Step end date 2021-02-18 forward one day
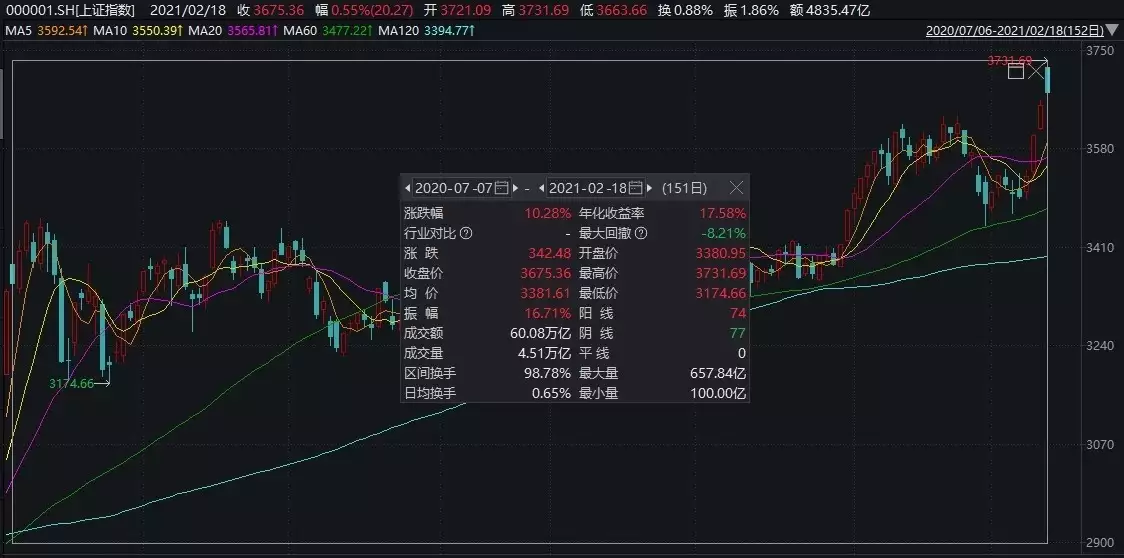The height and width of the screenshot is (558, 1124). [650, 188]
